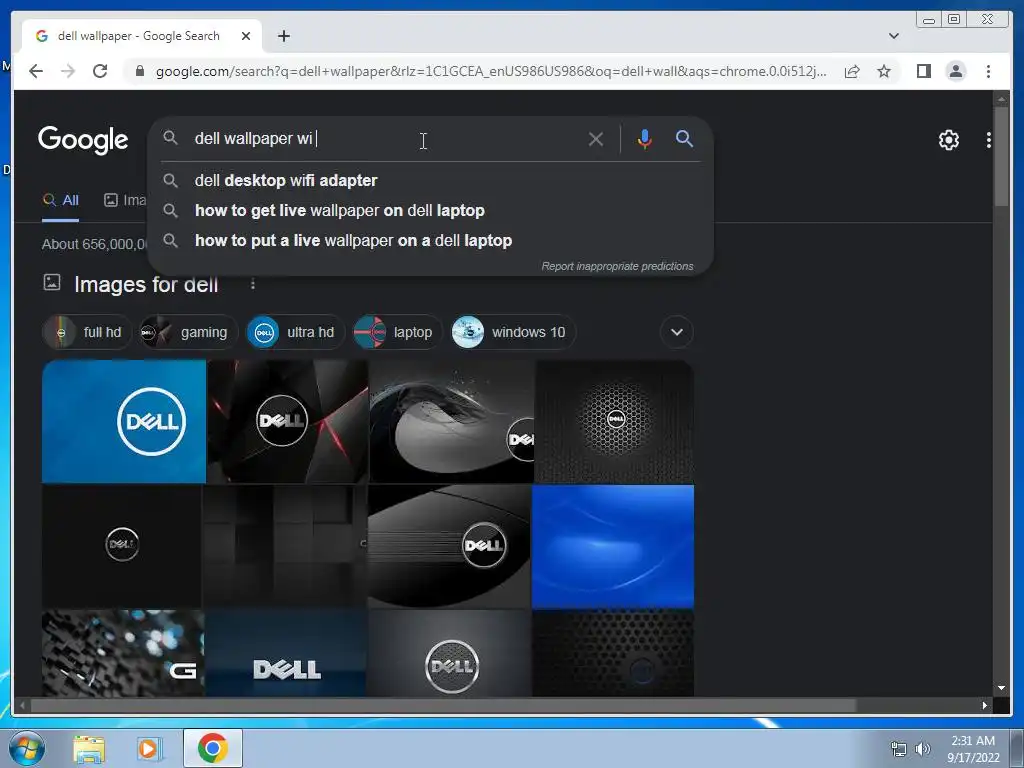
Task: Open the Chrome three-dot menu
Action: (988, 71)
